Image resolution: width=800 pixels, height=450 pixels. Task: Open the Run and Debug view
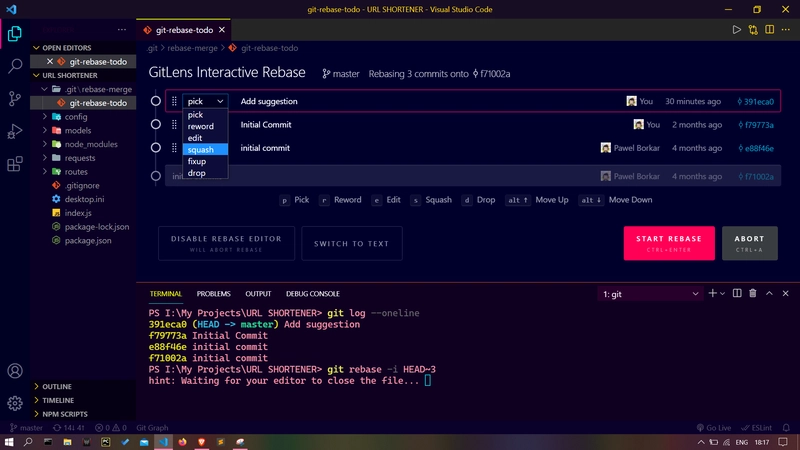point(15,131)
